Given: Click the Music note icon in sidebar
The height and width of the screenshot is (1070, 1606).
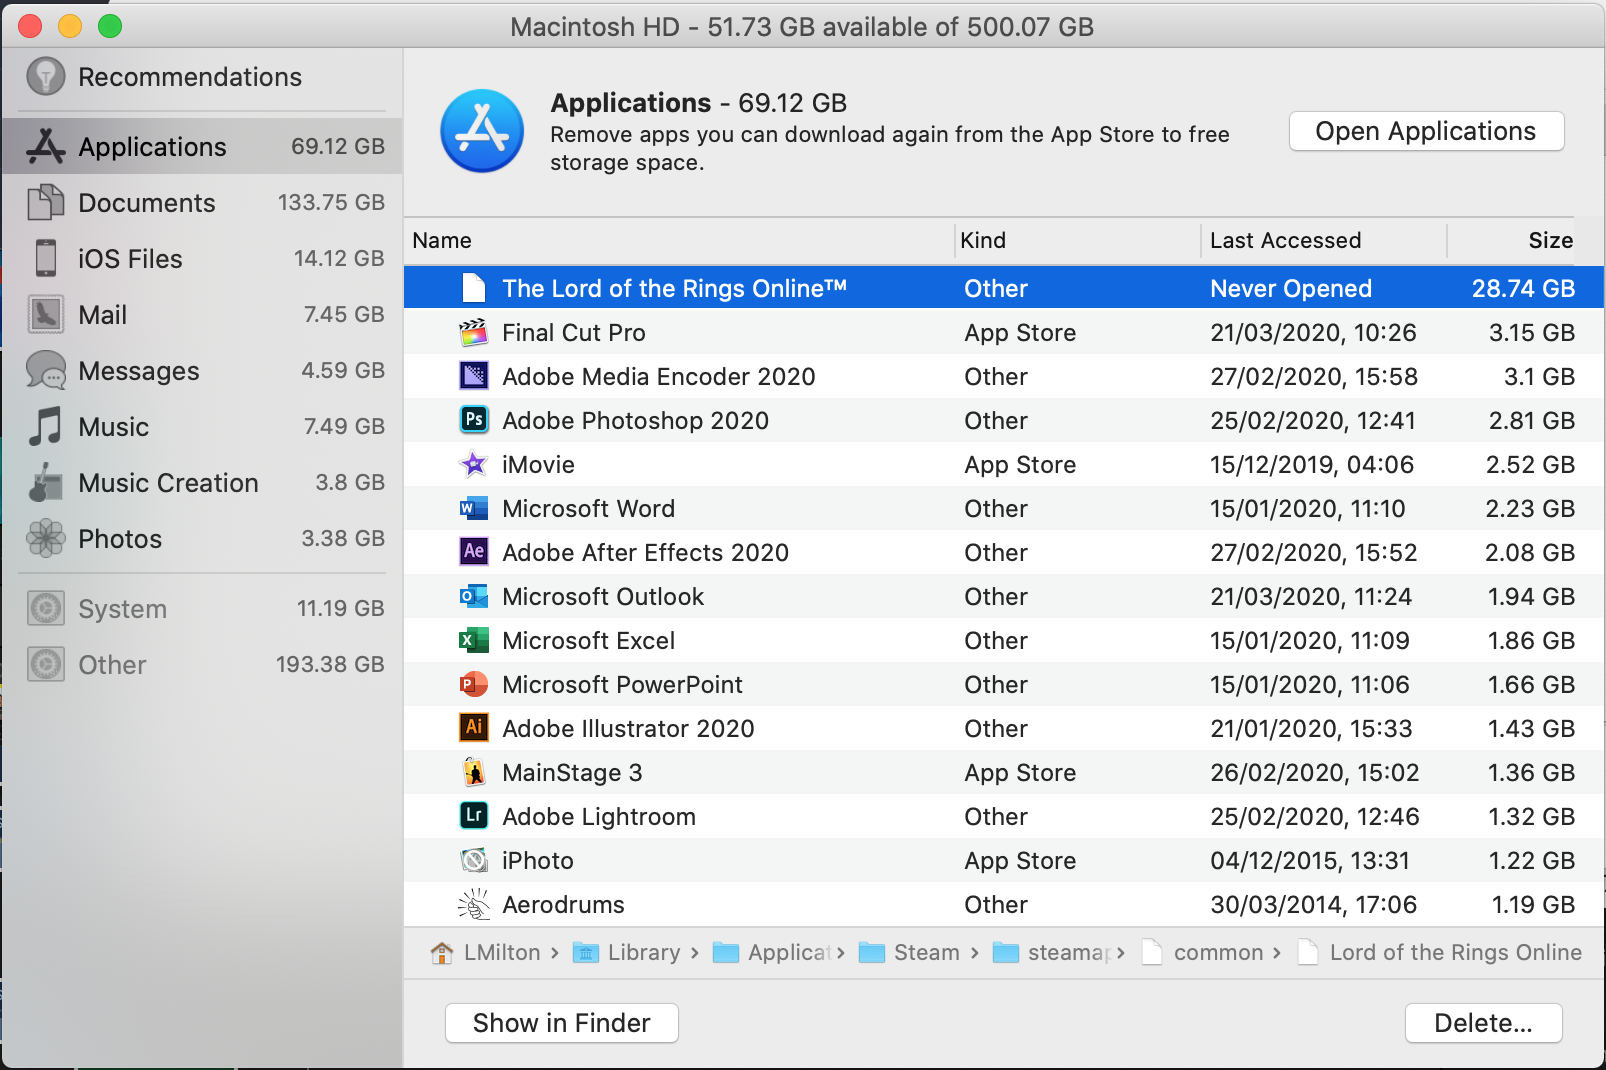Looking at the screenshot, I should 46,426.
